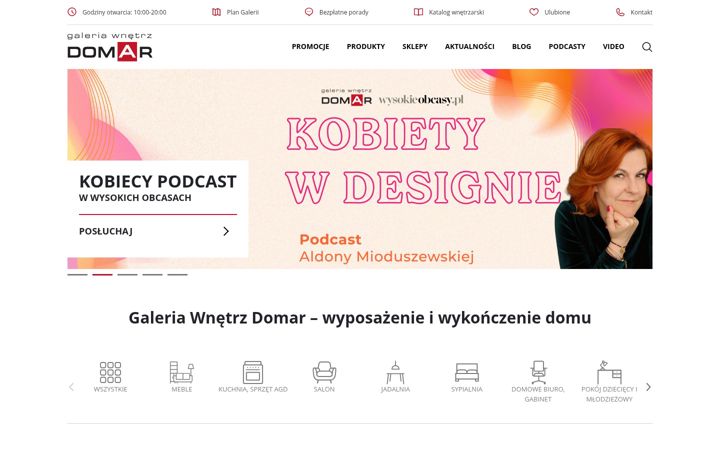Click the map icon for Plan Galerii
Screen dimensions: 720x450
tap(216, 12)
